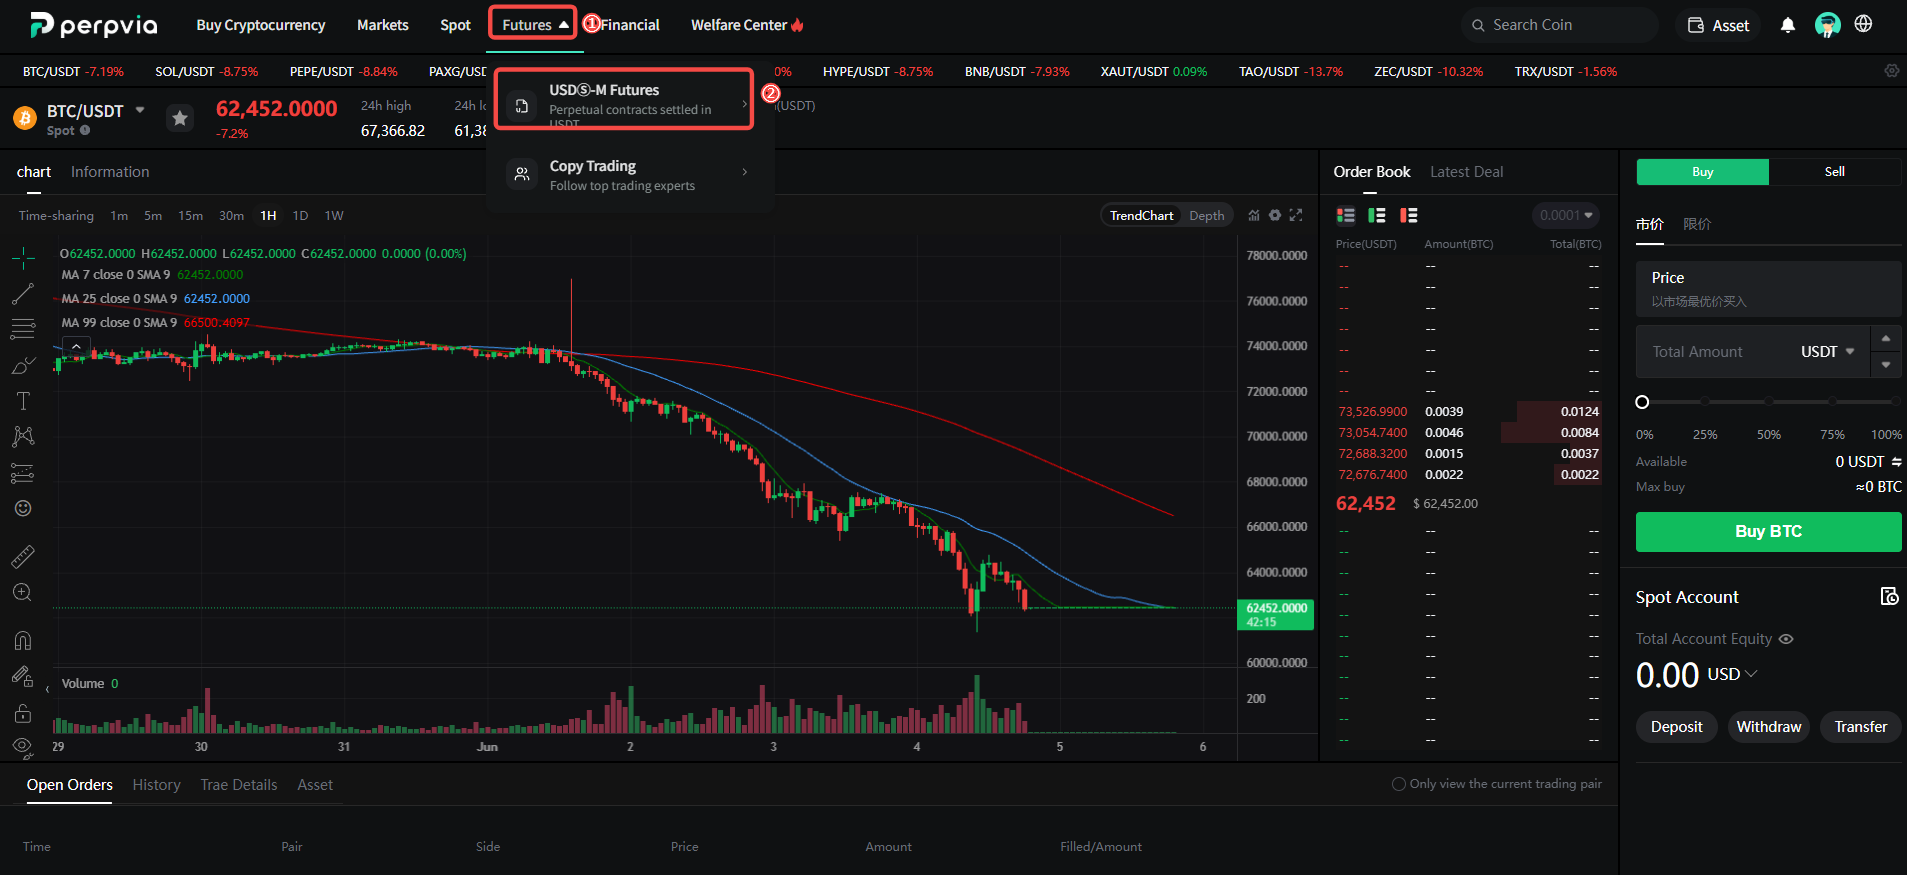Click the transfer swap icon beside Available
1907x875 pixels.
tap(1896, 461)
